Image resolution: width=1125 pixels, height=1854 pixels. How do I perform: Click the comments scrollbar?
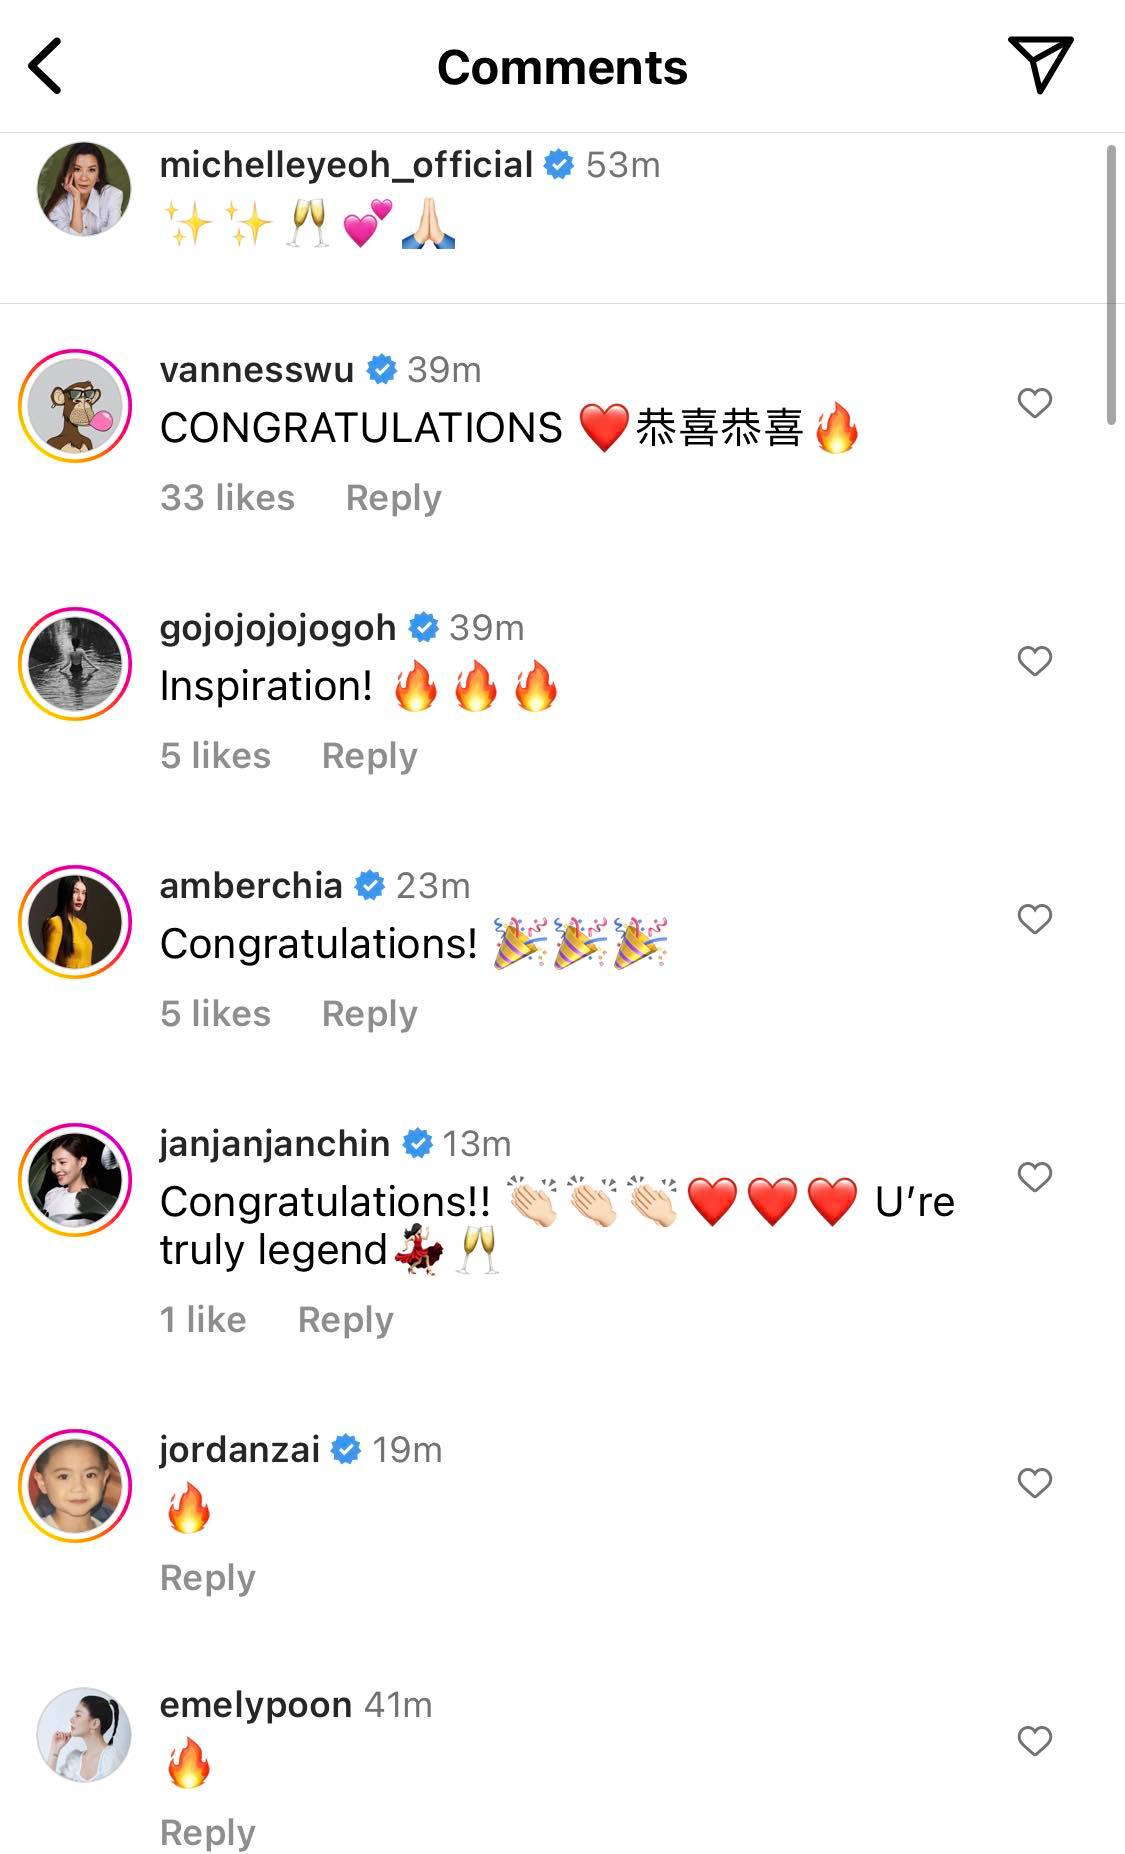1111,285
